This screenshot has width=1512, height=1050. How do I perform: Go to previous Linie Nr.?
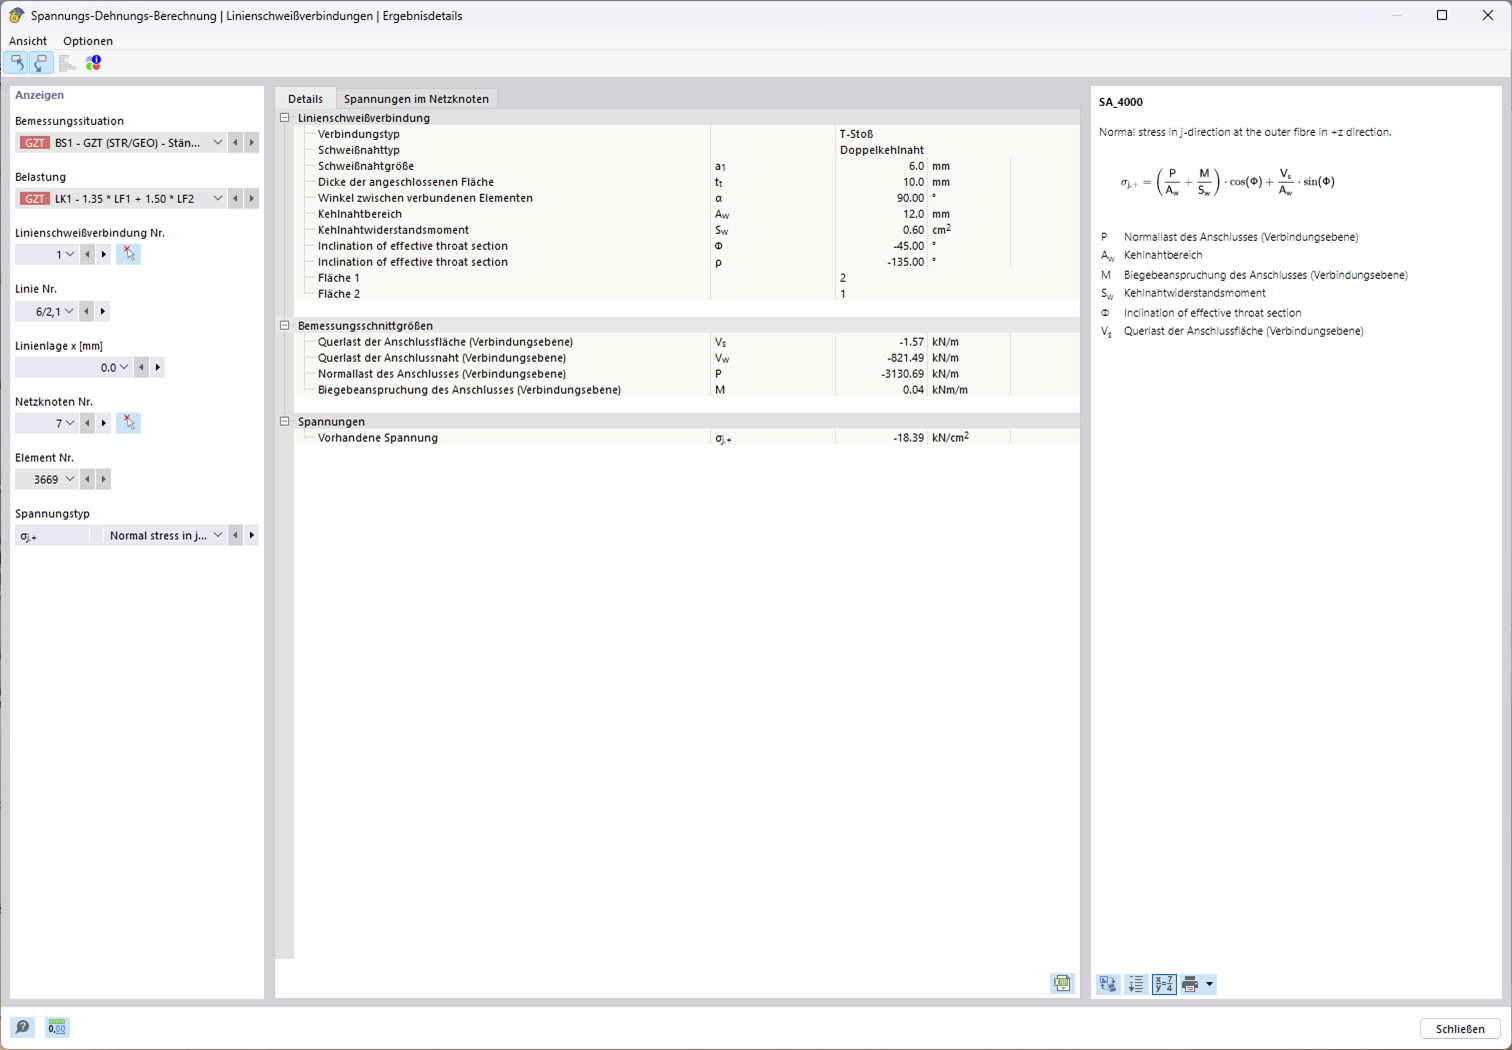coord(87,312)
